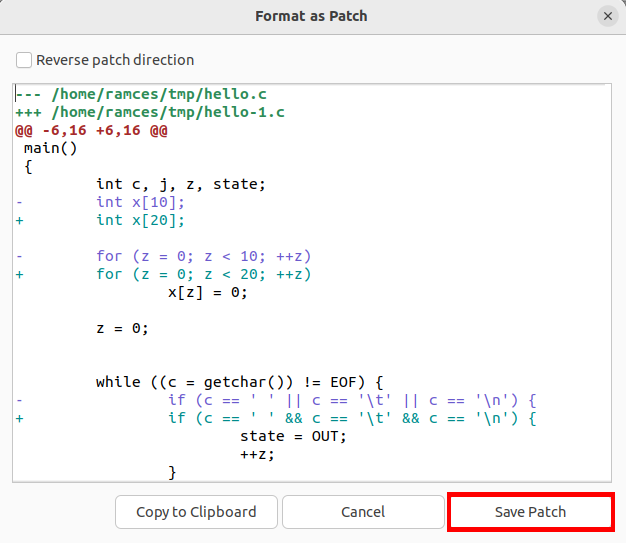Click the 'x[z] = 0;' line

[208, 293]
